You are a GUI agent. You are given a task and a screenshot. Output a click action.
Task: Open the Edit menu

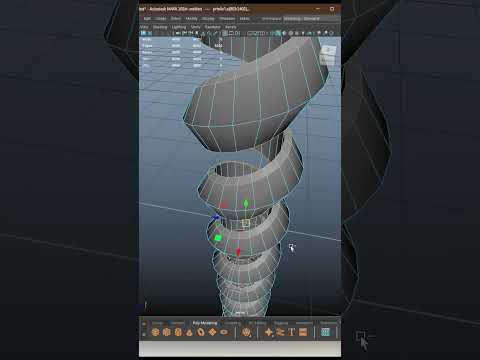pyautogui.click(x=147, y=19)
